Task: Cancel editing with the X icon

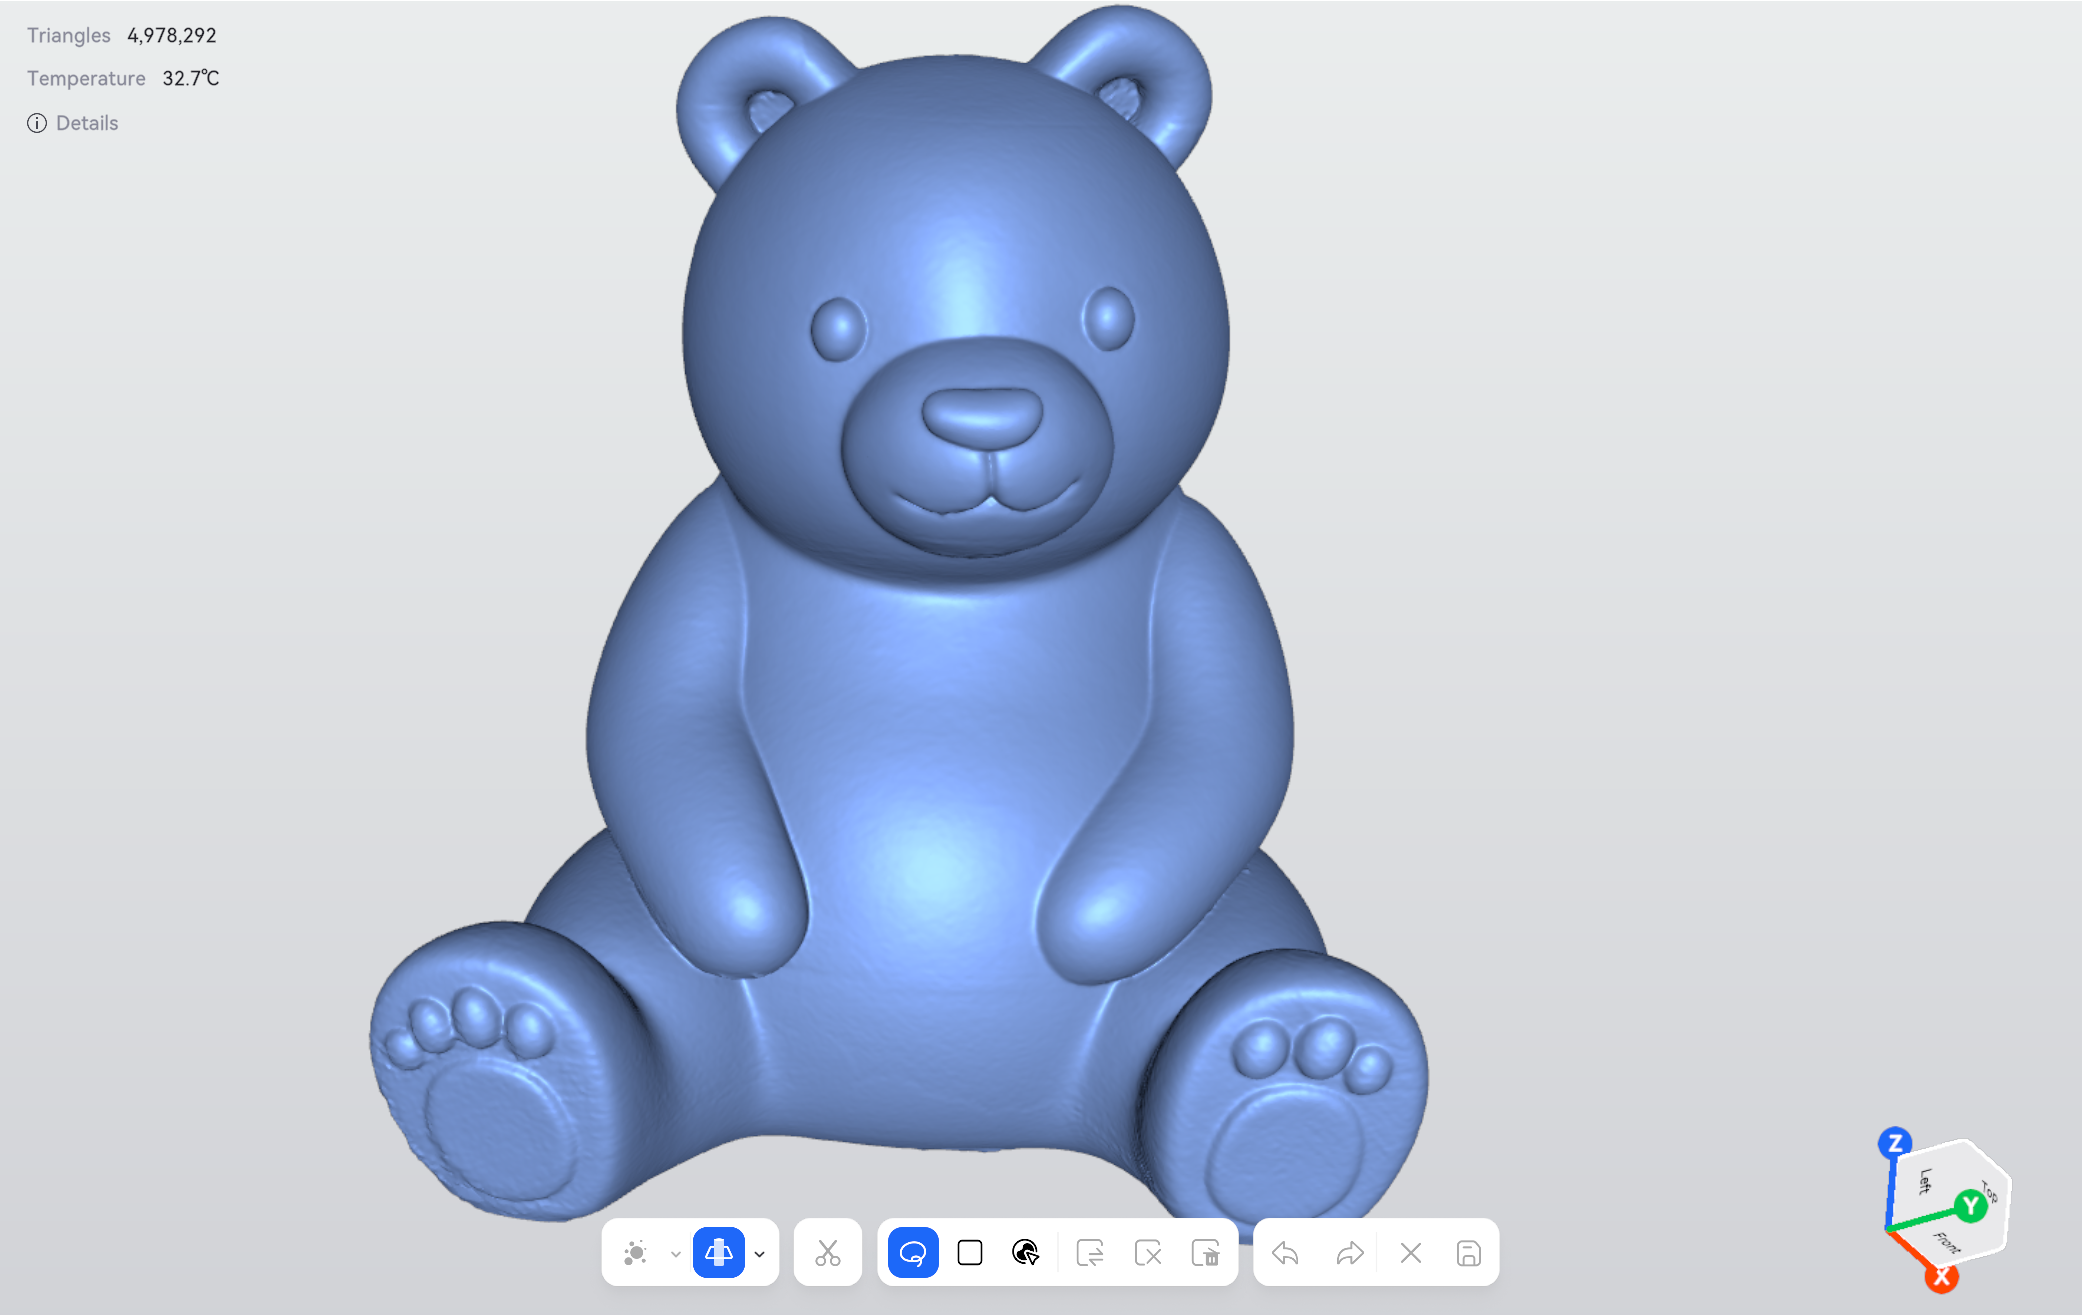Action: tap(1411, 1252)
